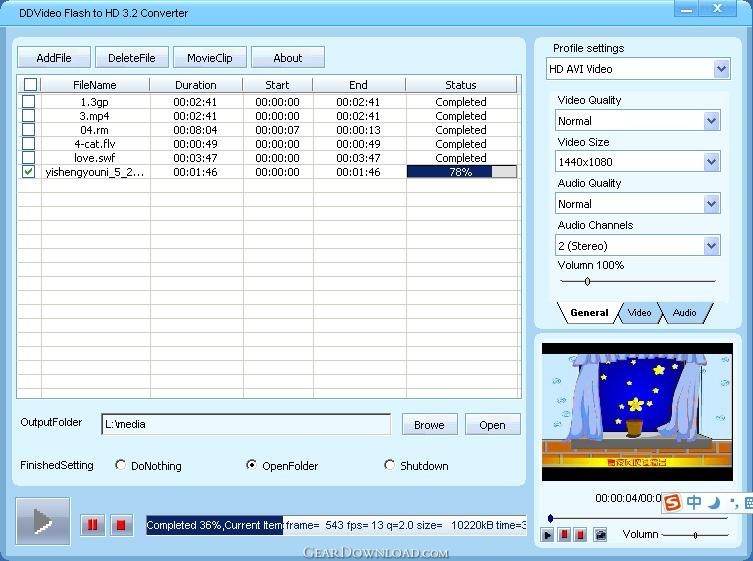Toggle the select-all checkbox in header

30,85
